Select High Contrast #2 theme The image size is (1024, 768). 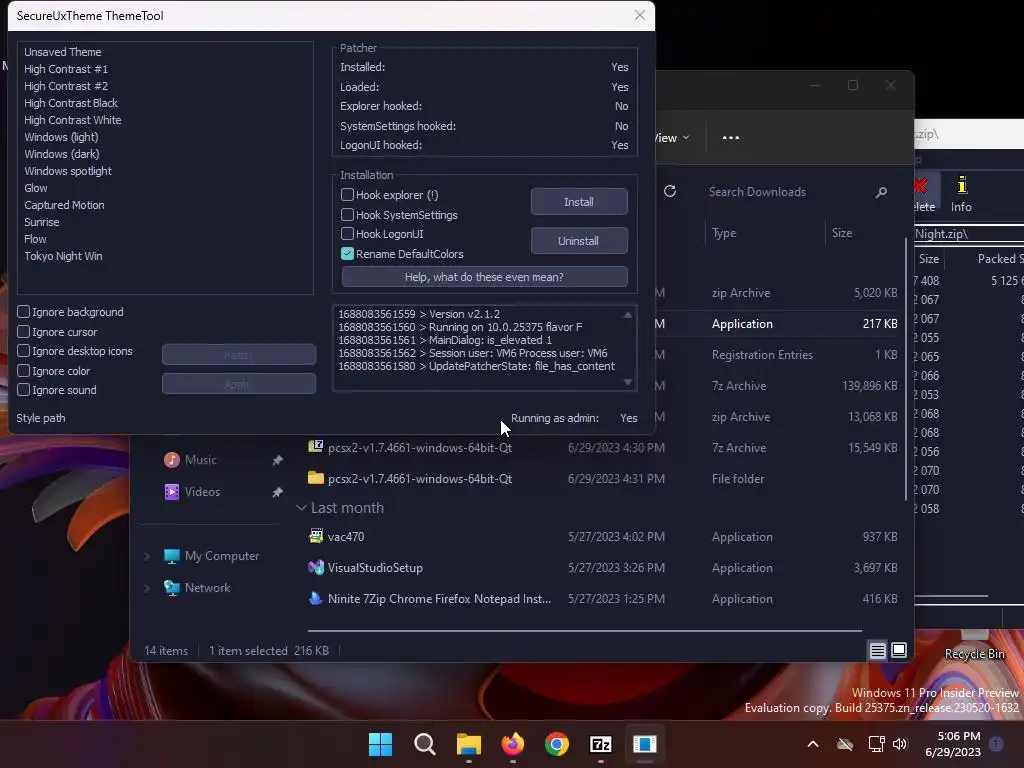66,86
